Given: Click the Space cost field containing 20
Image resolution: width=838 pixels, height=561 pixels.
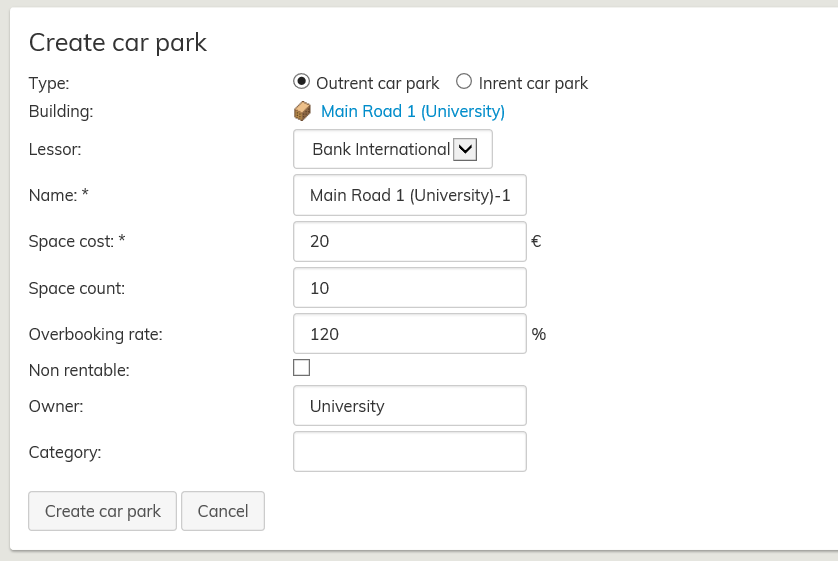Looking at the screenshot, I should tap(410, 241).
